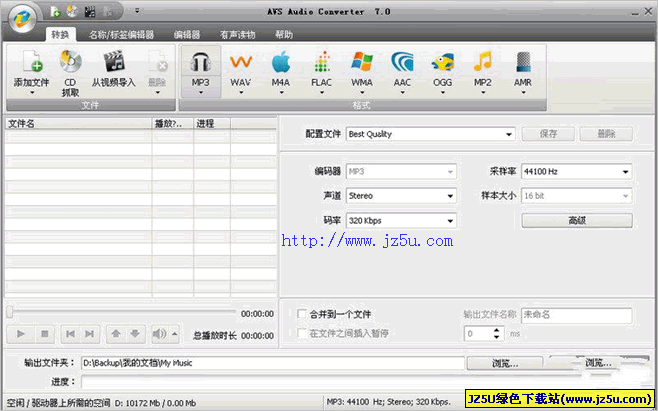Click the 高级 advanced button
The image size is (658, 411).
point(577,220)
